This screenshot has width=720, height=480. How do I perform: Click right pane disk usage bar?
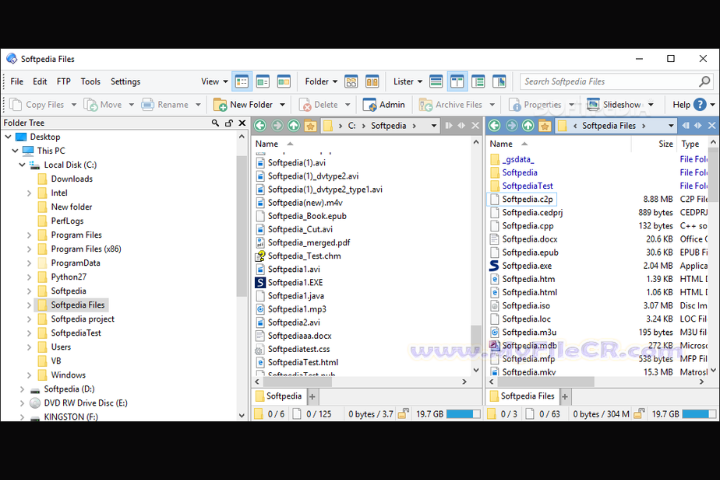click(x=699, y=414)
